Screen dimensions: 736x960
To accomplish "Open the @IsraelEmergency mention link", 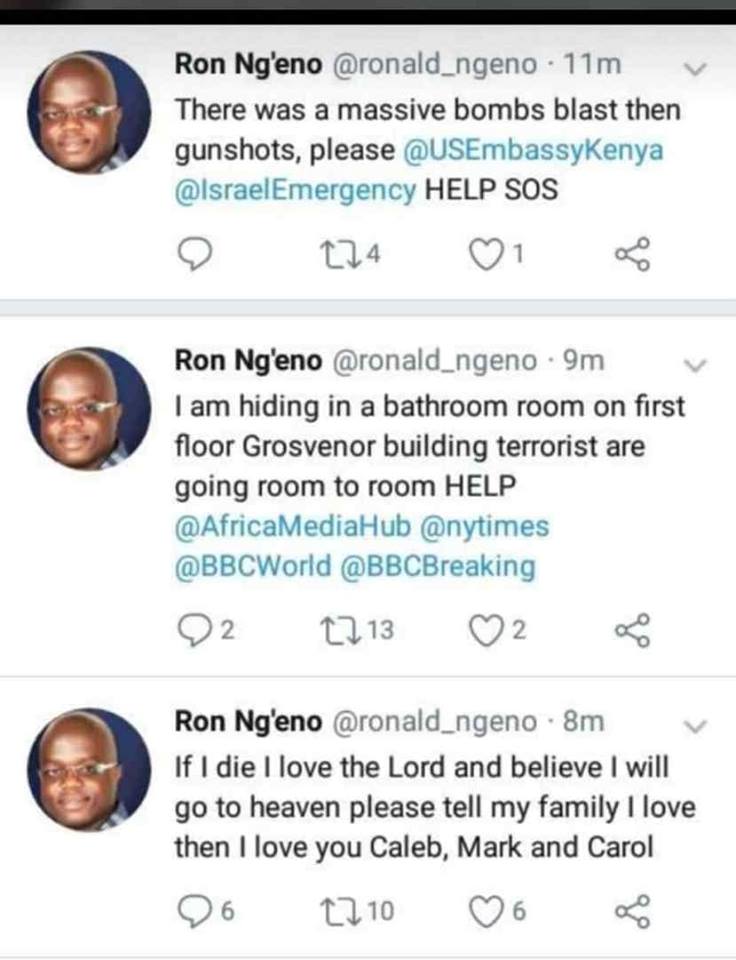I will pyautogui.click(x=296, y=190).
